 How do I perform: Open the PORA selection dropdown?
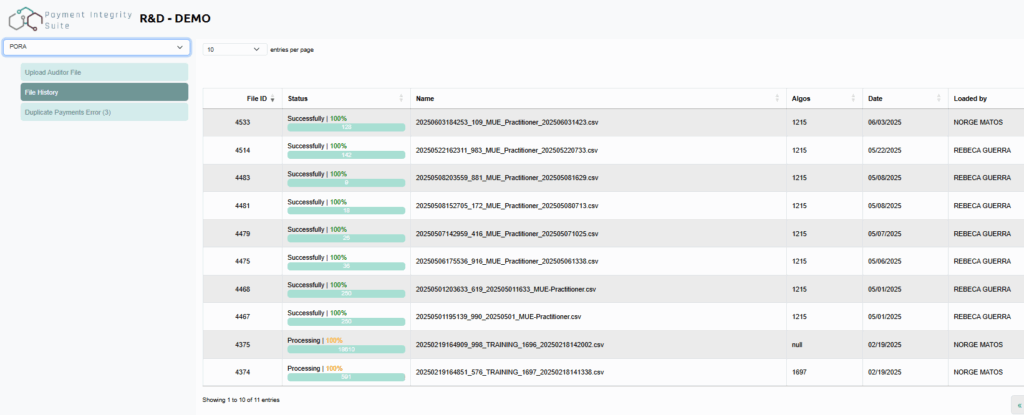[96, 47]
